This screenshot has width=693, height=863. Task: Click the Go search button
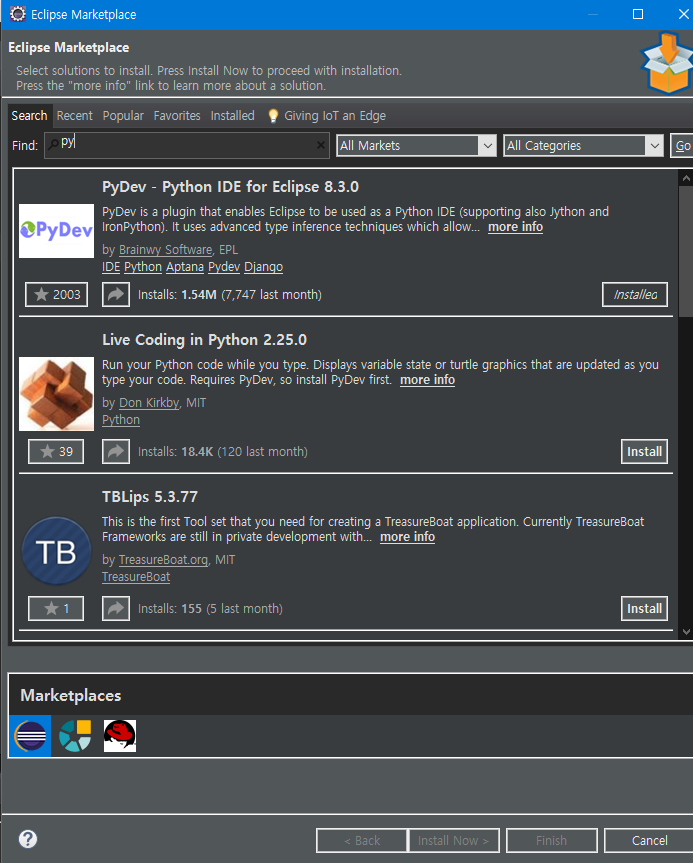[682, 145]
